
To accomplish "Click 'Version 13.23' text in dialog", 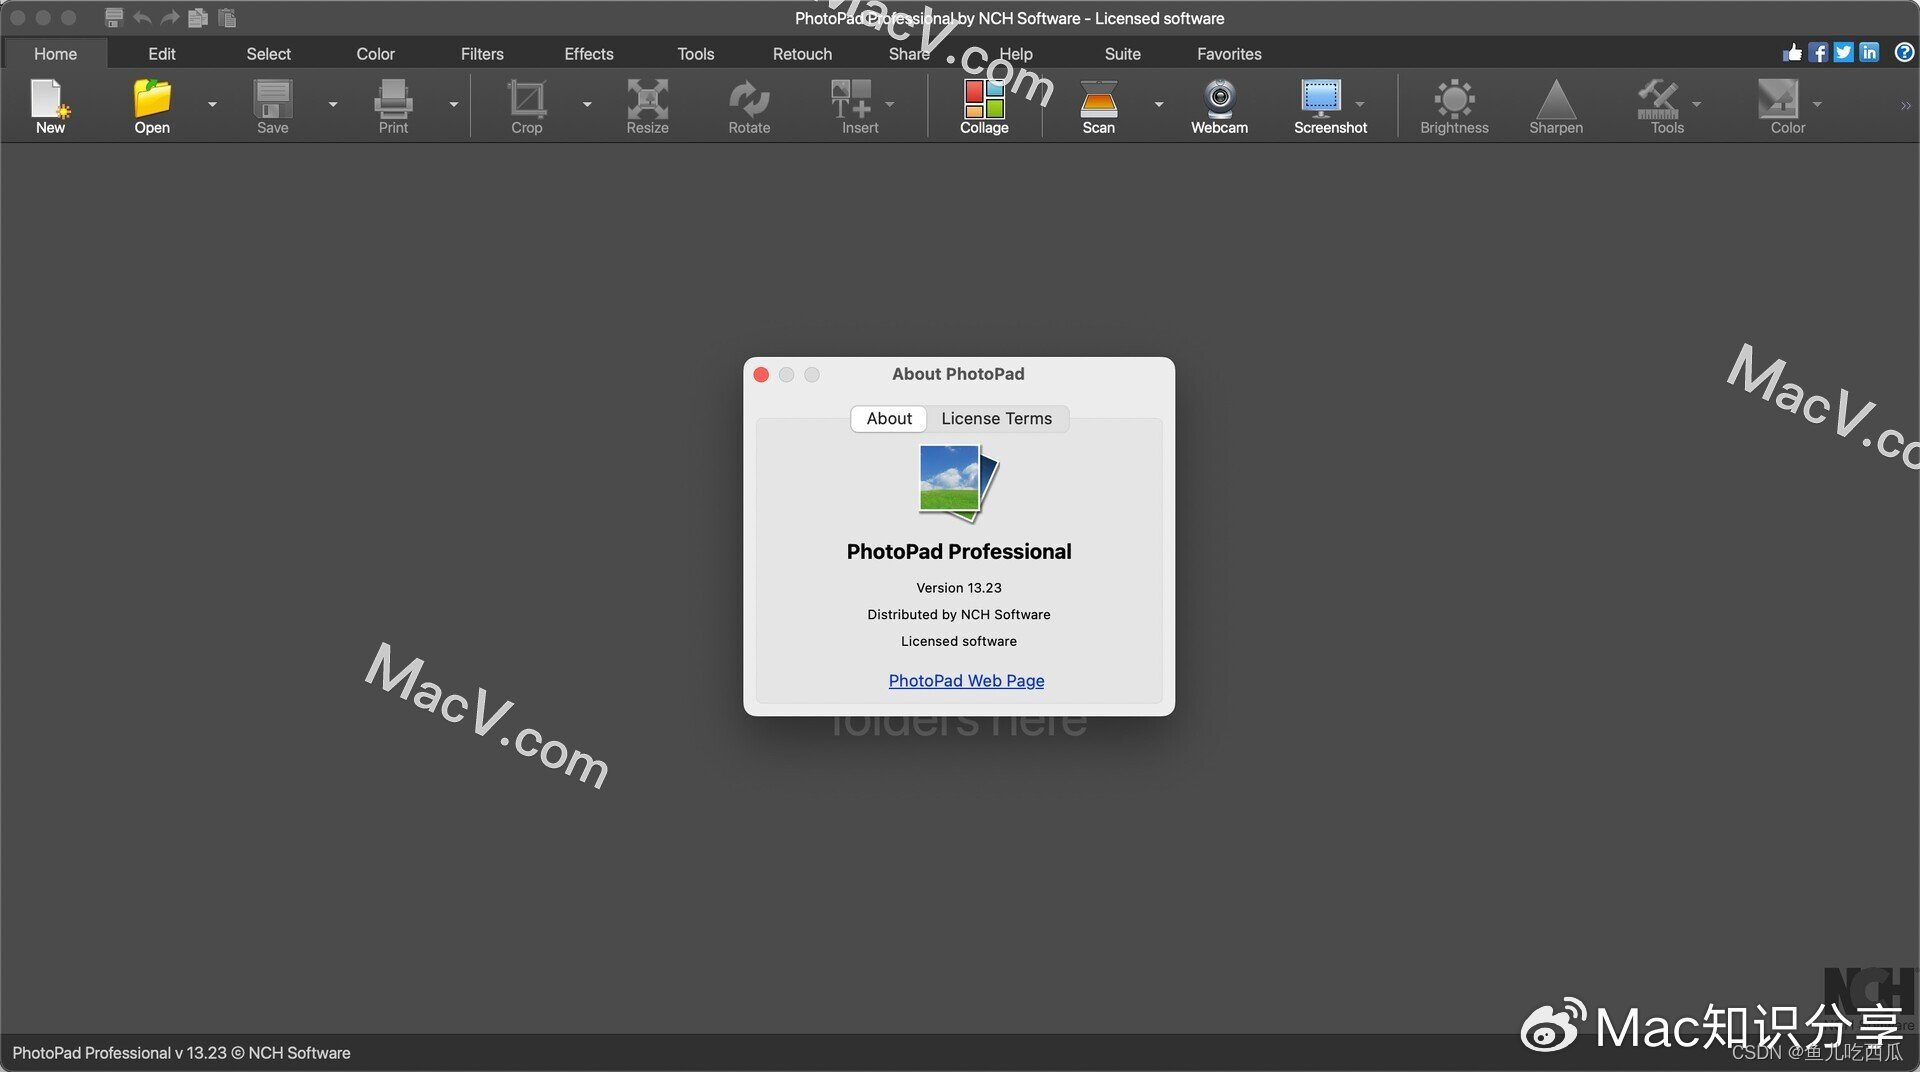I will pyautogui.click(x=959, y=588).
